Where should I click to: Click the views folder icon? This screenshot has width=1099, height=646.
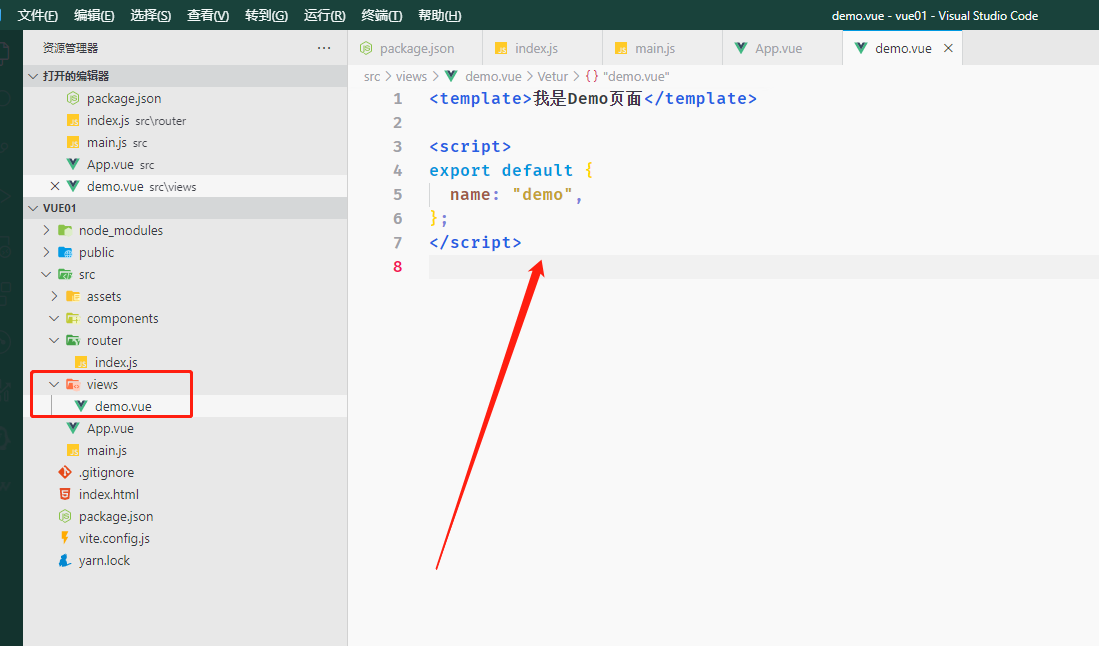73,384
